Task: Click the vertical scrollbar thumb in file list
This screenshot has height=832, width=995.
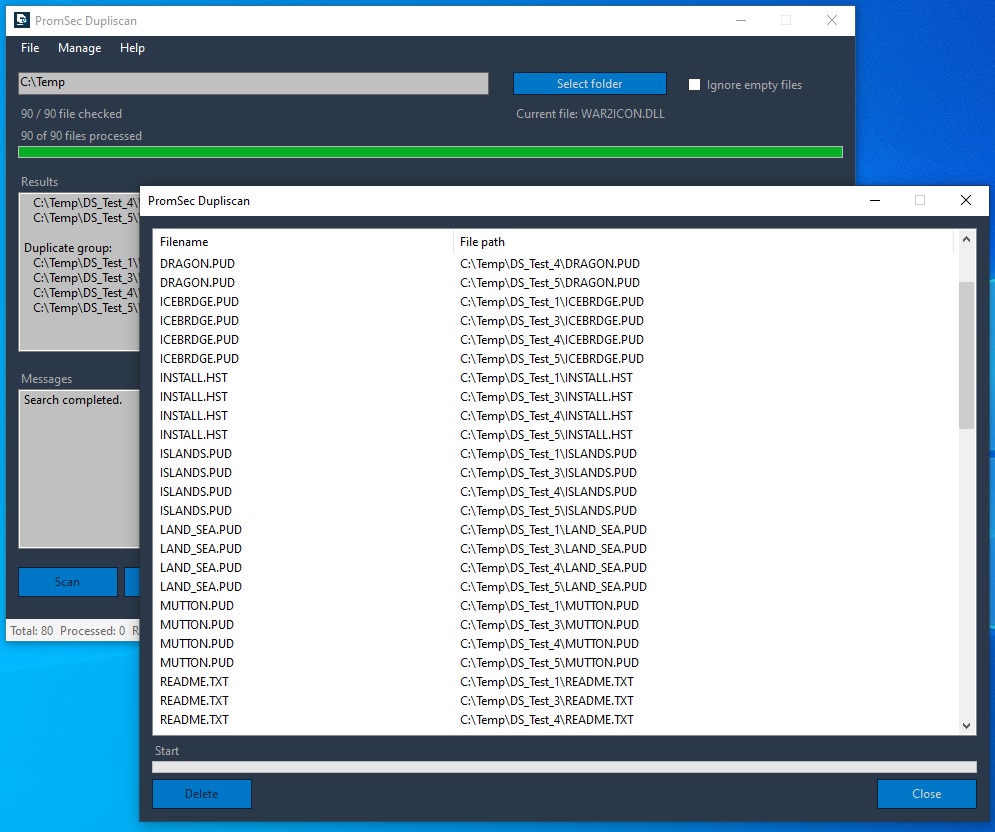Action: (966, 355)
